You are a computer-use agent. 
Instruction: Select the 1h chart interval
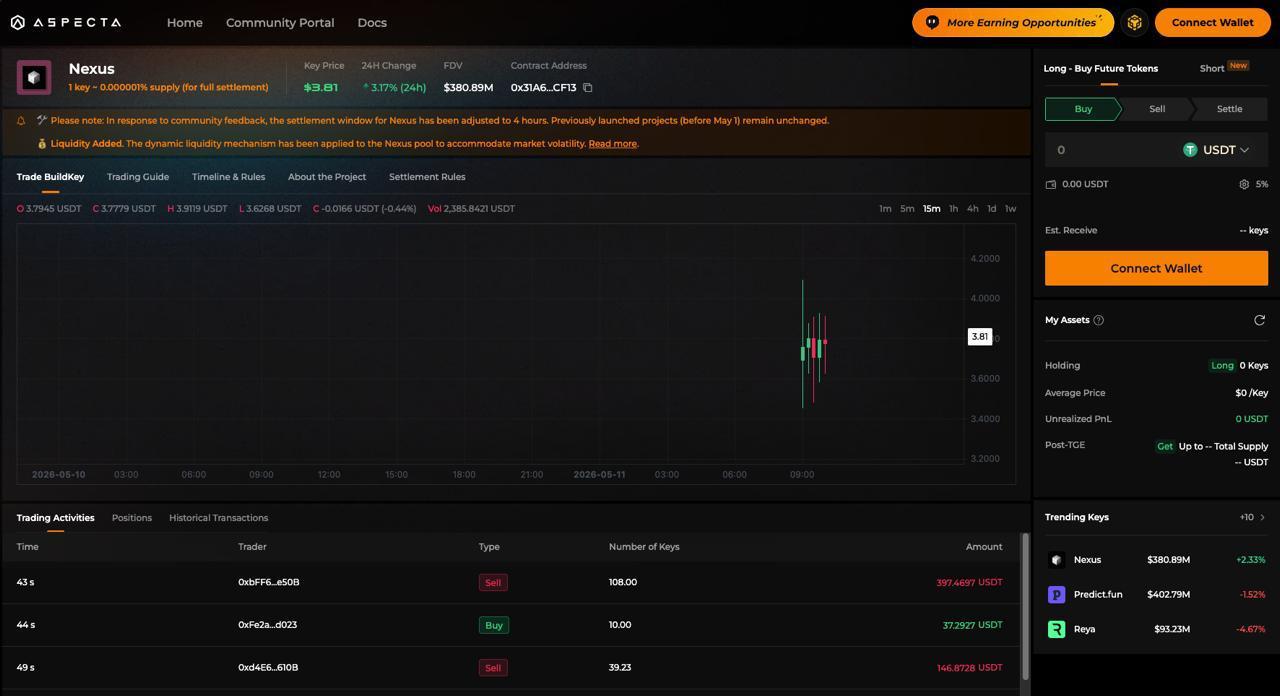(953, 209)
